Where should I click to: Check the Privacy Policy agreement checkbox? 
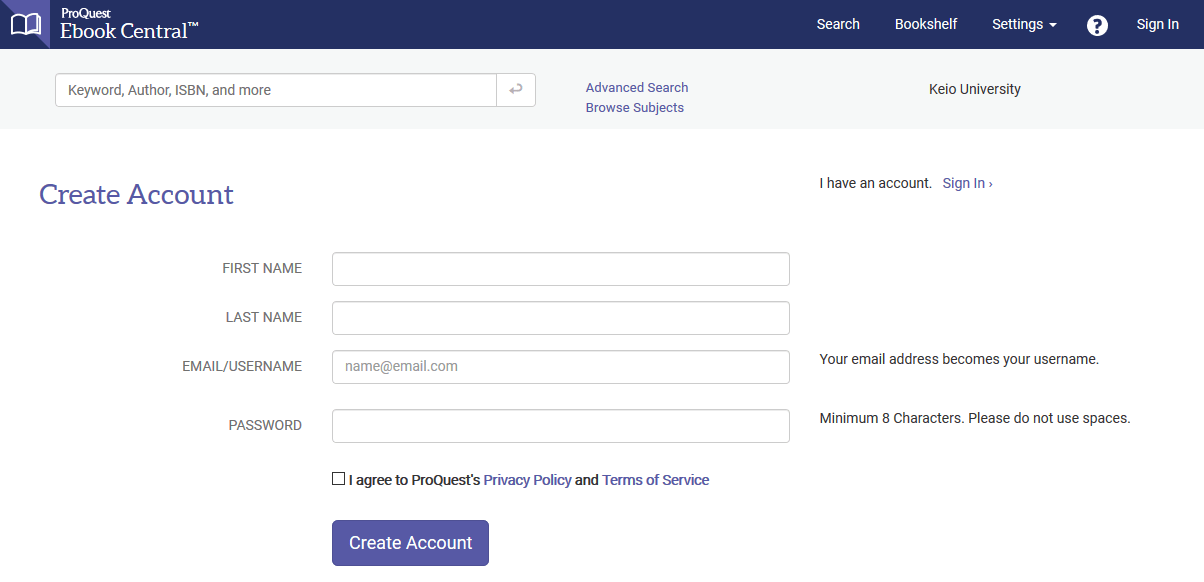(338, 478)
